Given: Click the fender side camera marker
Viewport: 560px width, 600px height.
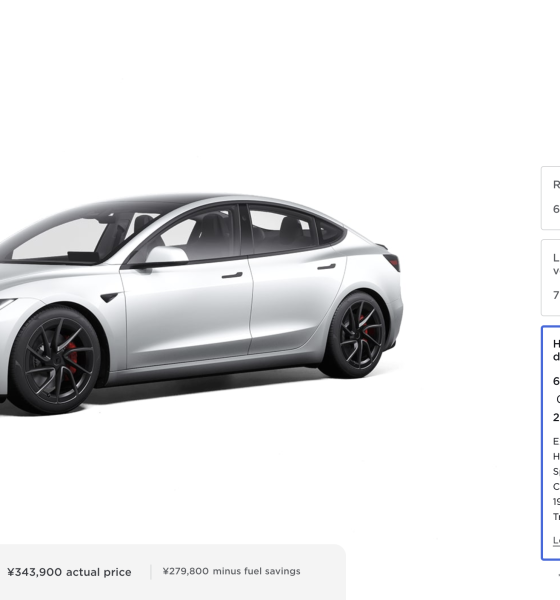Looking at the screenshot, I should [x=110, y=297].
